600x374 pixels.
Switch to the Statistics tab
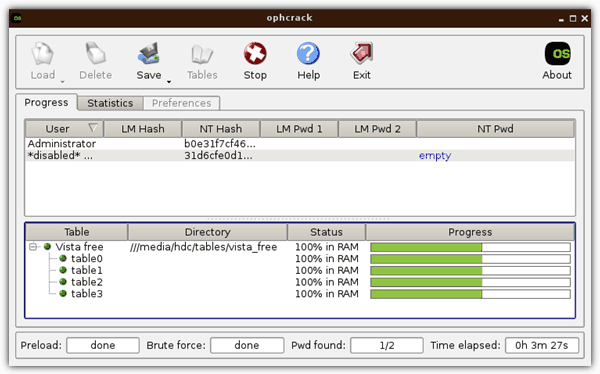(110, 103)
